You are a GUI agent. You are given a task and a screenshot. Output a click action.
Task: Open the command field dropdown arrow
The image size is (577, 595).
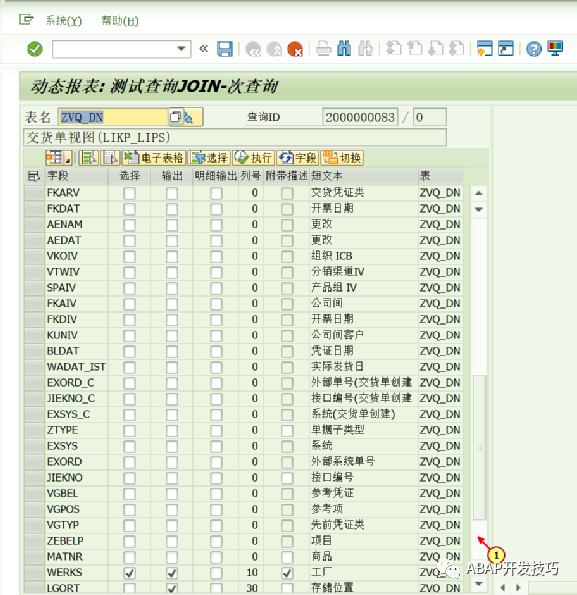point(181,49)
